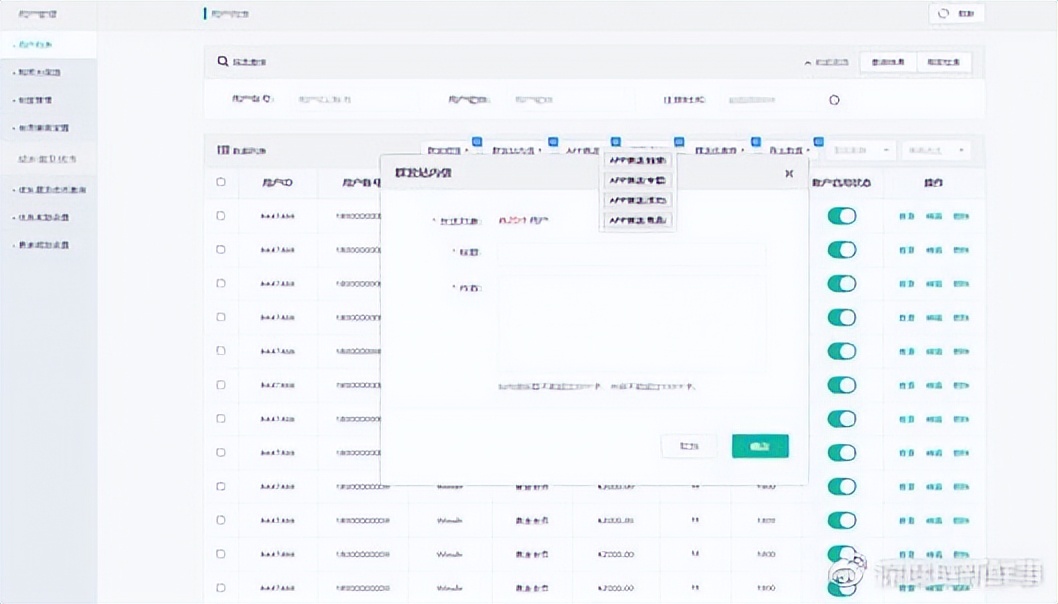The width and height of the screenshot is (1058, 604).
Task: Toggle the first row's account status switch
Action: tap(842, 216)
